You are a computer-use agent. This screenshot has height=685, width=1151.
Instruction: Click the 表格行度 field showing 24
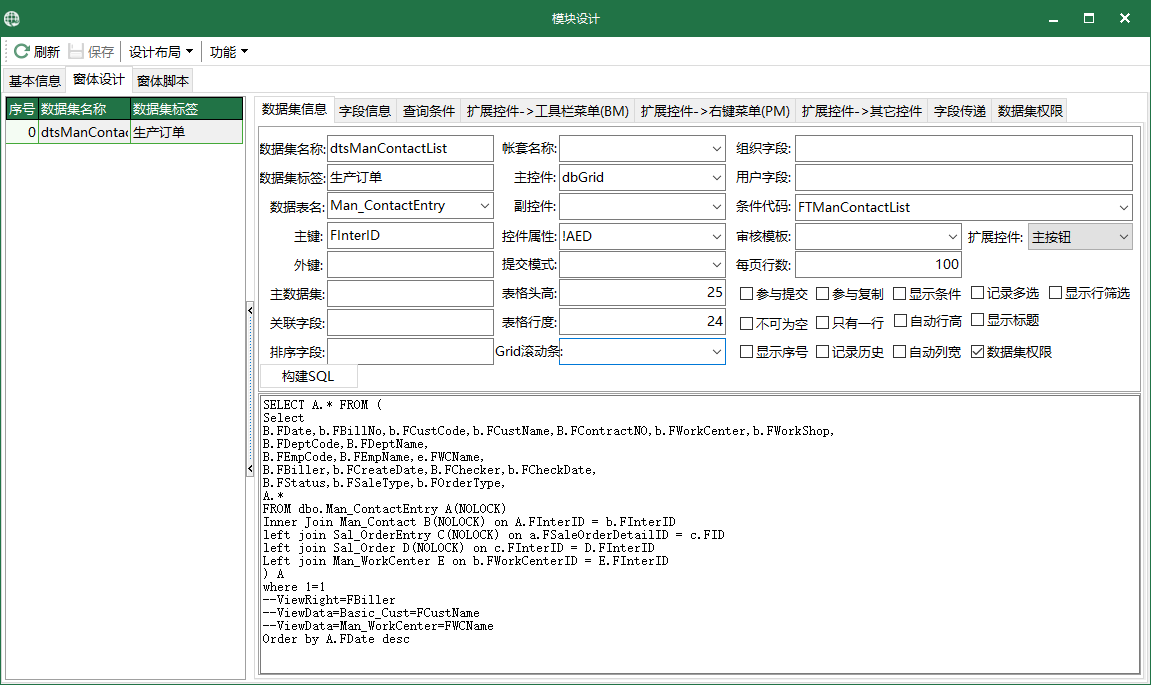[642, 322]
